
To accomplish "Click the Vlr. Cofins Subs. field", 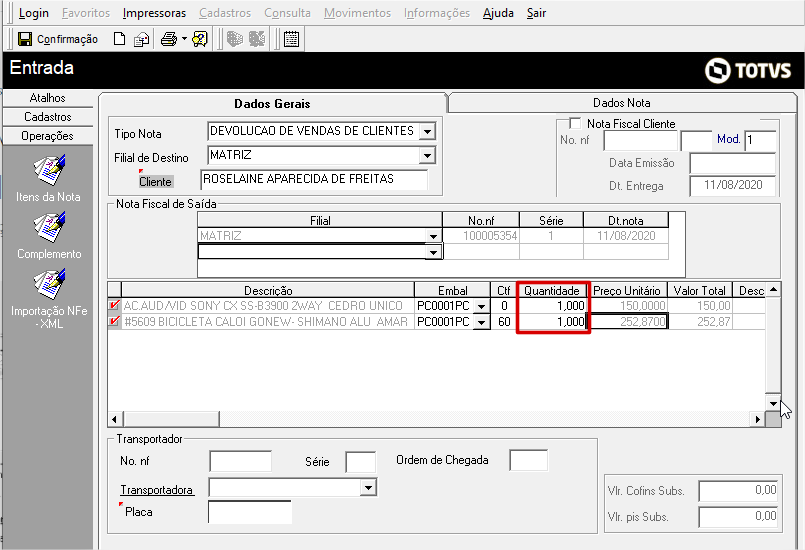I will point(739,491).
